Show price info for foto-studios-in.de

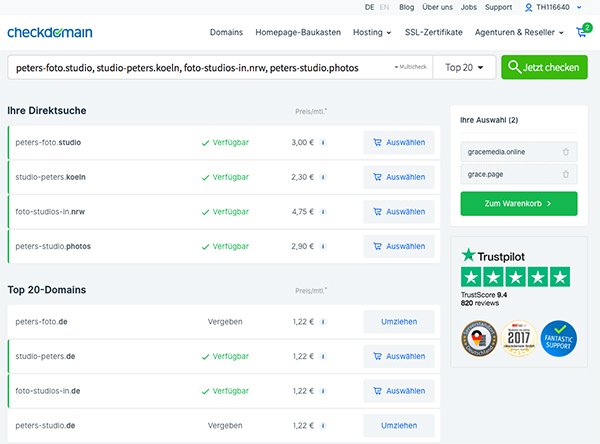tap(323, 391)
